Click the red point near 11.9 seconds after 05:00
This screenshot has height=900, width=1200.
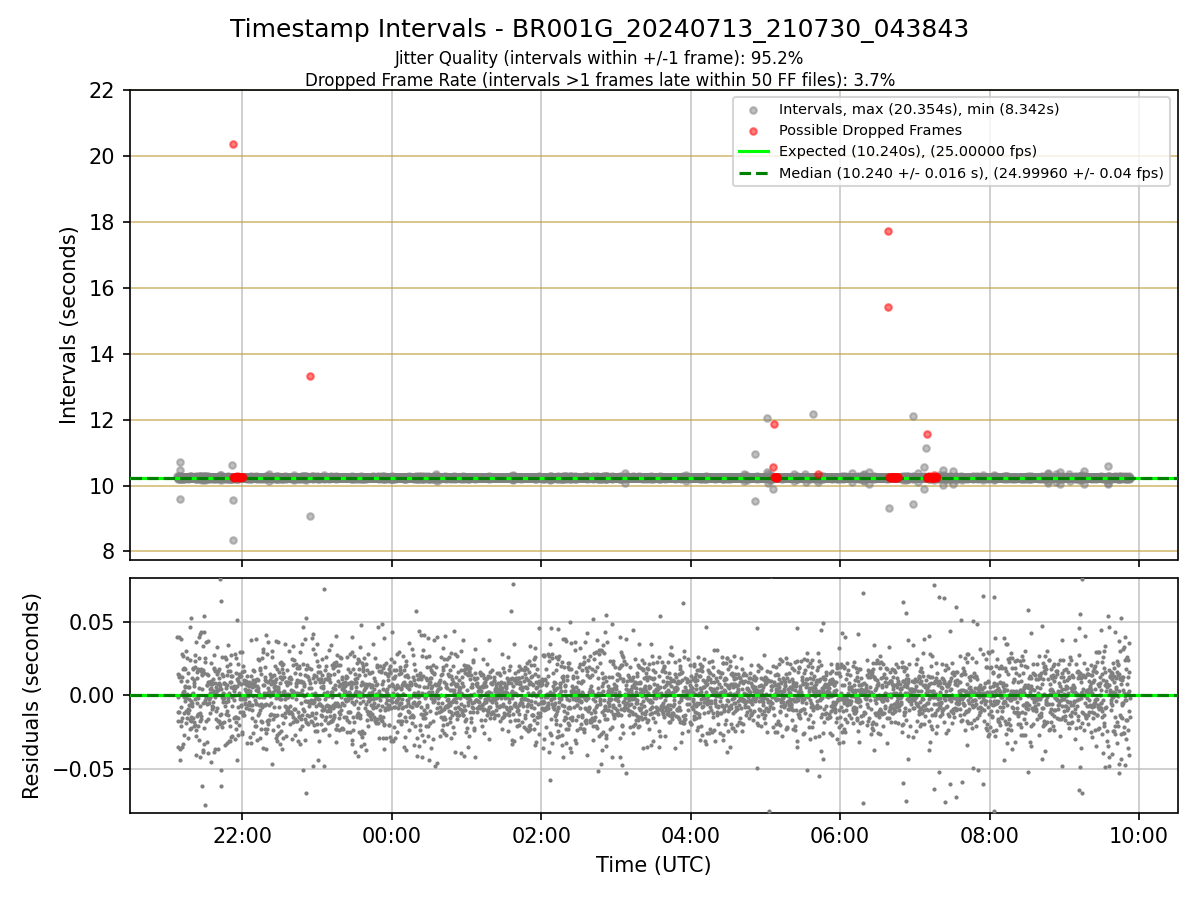(x=774, y=424)
